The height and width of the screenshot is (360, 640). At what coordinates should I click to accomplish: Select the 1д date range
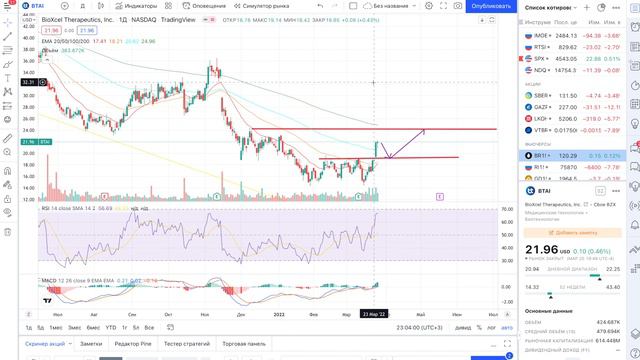(29, 328)
